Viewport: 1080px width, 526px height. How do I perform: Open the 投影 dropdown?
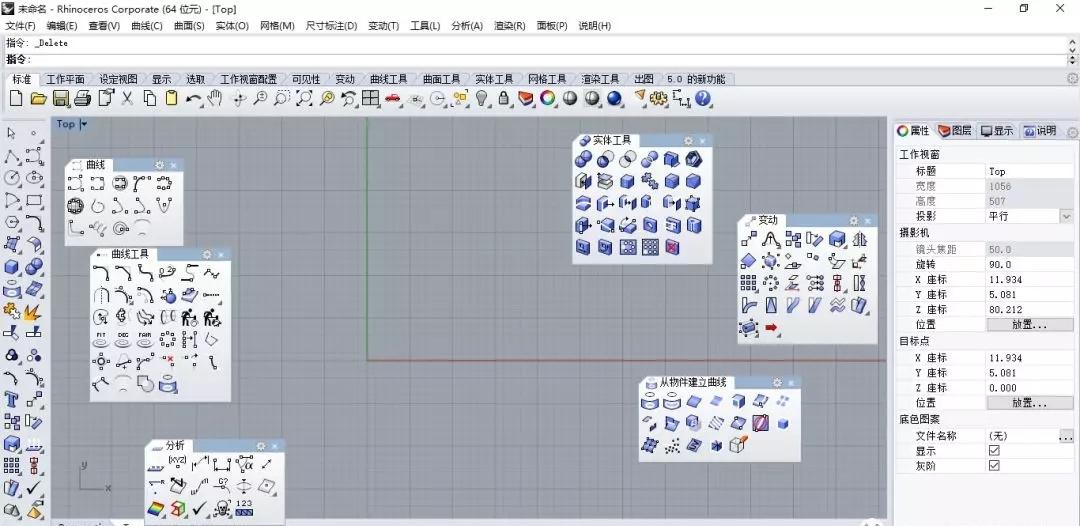[1067, 216]
